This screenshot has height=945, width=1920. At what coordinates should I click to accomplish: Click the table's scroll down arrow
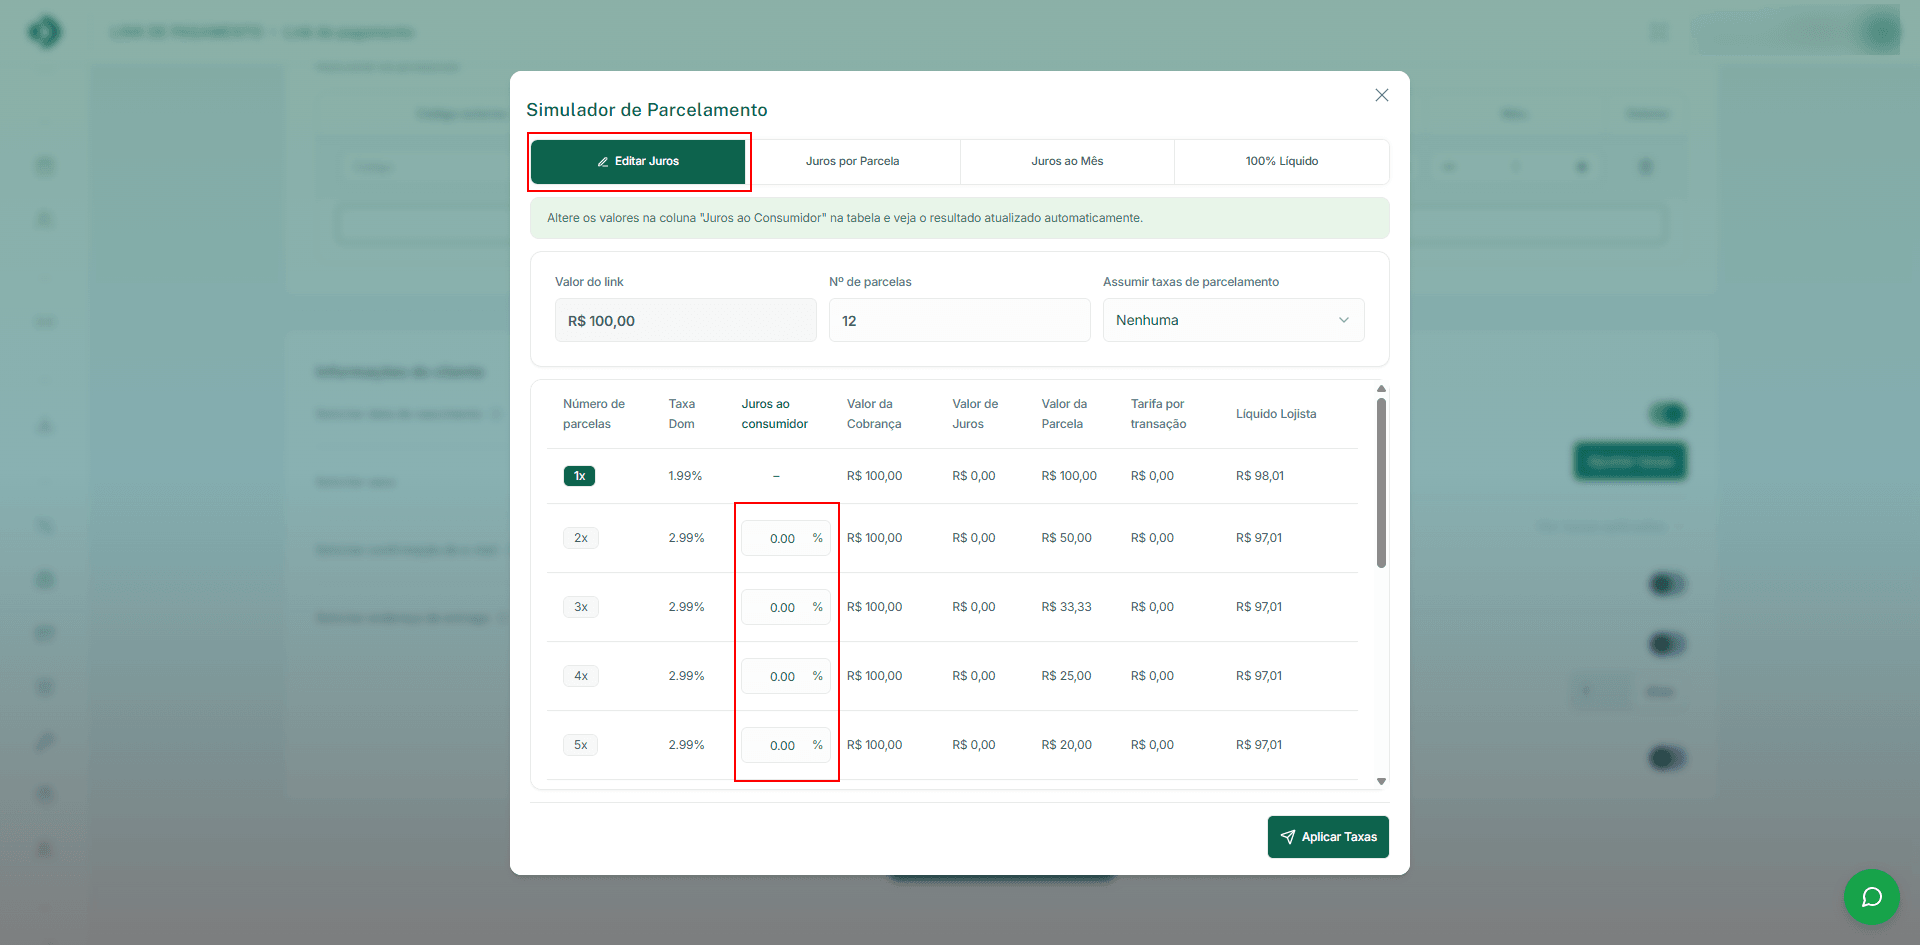1381,781
